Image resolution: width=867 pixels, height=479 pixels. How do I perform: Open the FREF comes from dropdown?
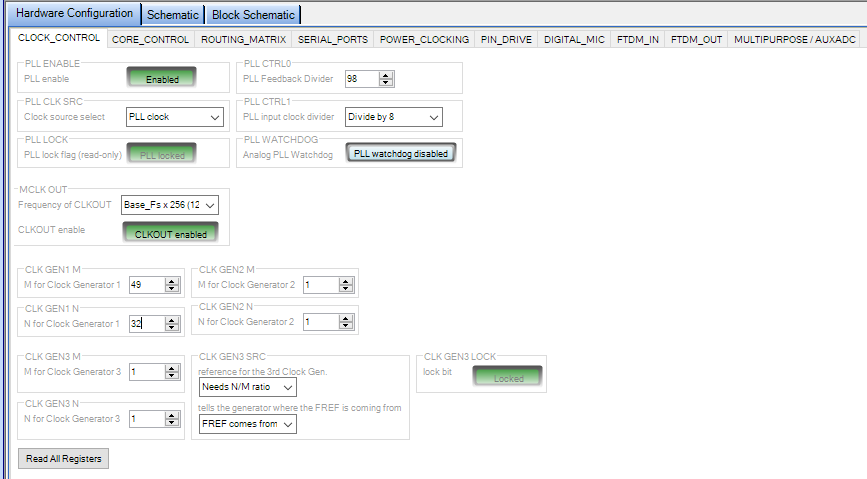click(x=248, y=424)
